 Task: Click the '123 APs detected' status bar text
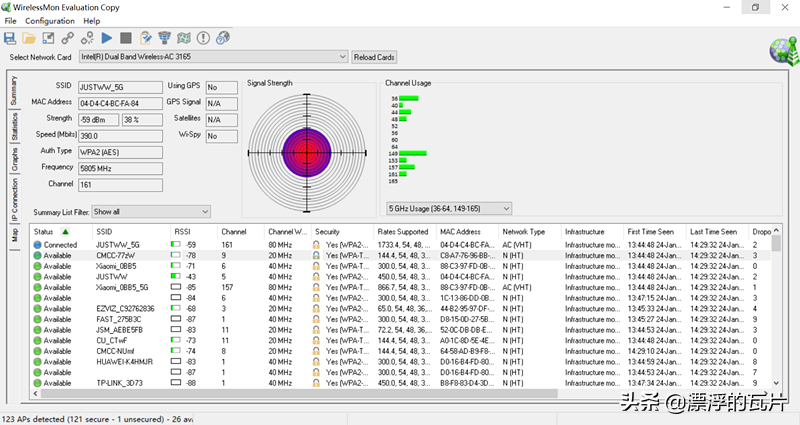[x=97, y=419]
